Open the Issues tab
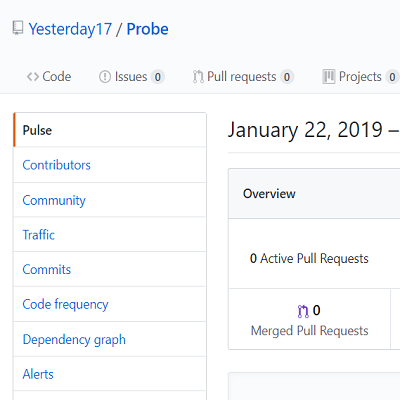 pos(131,77)
